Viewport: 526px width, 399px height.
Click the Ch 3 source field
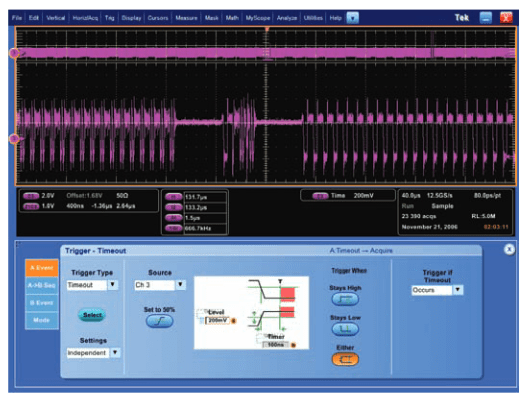click(x=155, y=285)
